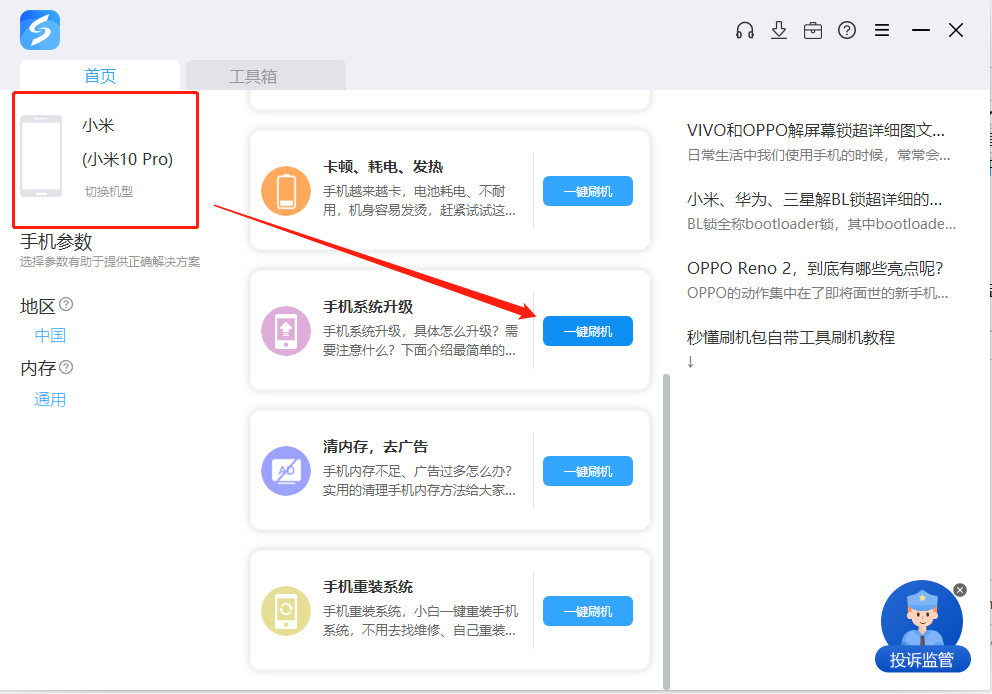
Task: Click 切换机型 to change phone model
Action: click(x=109, y=191)
